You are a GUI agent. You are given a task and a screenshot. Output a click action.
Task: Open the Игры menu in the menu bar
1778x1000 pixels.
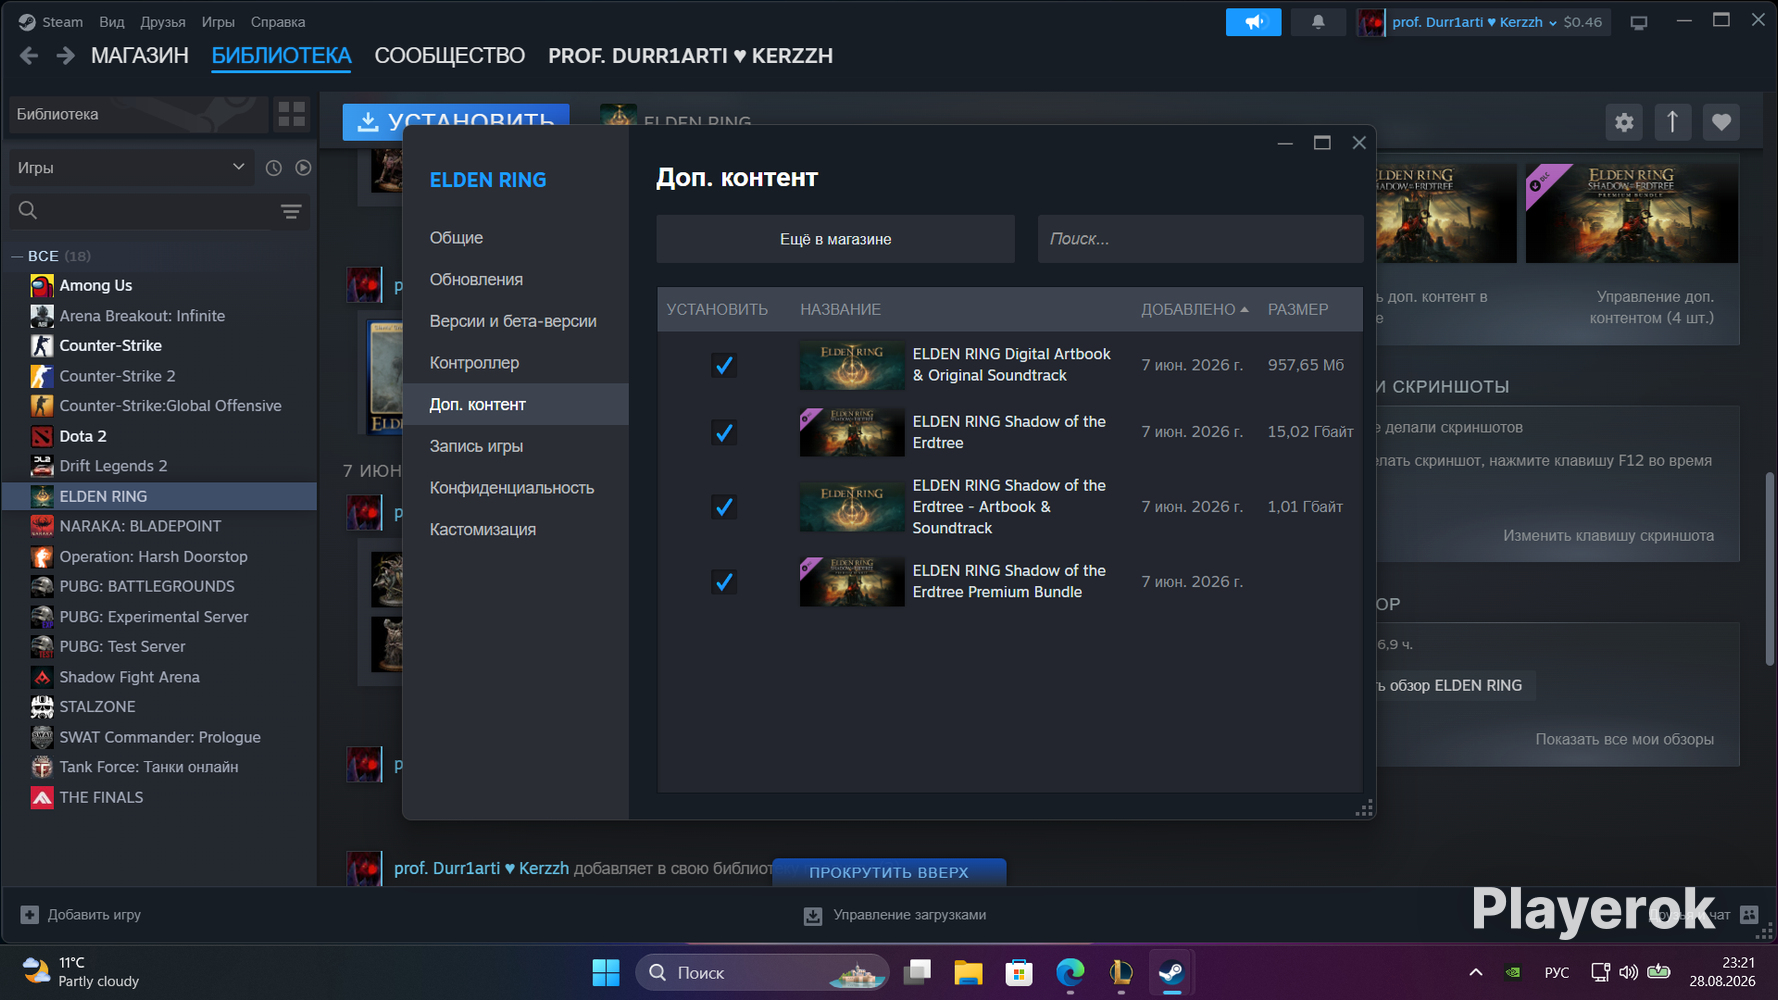218,22
